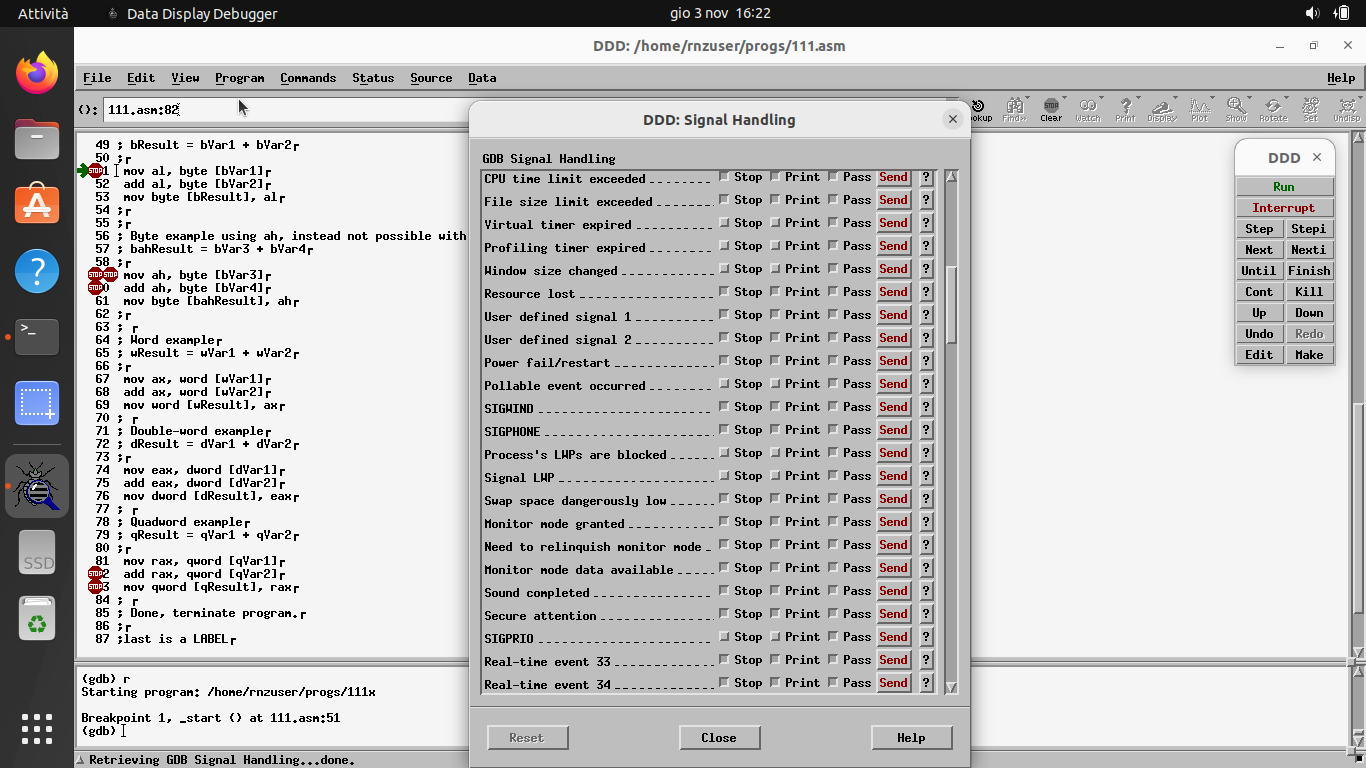The width and height of the screenshot is (1366, 768).
Task: Toggle Pass for Virtual timer expired
Action: 833,223
